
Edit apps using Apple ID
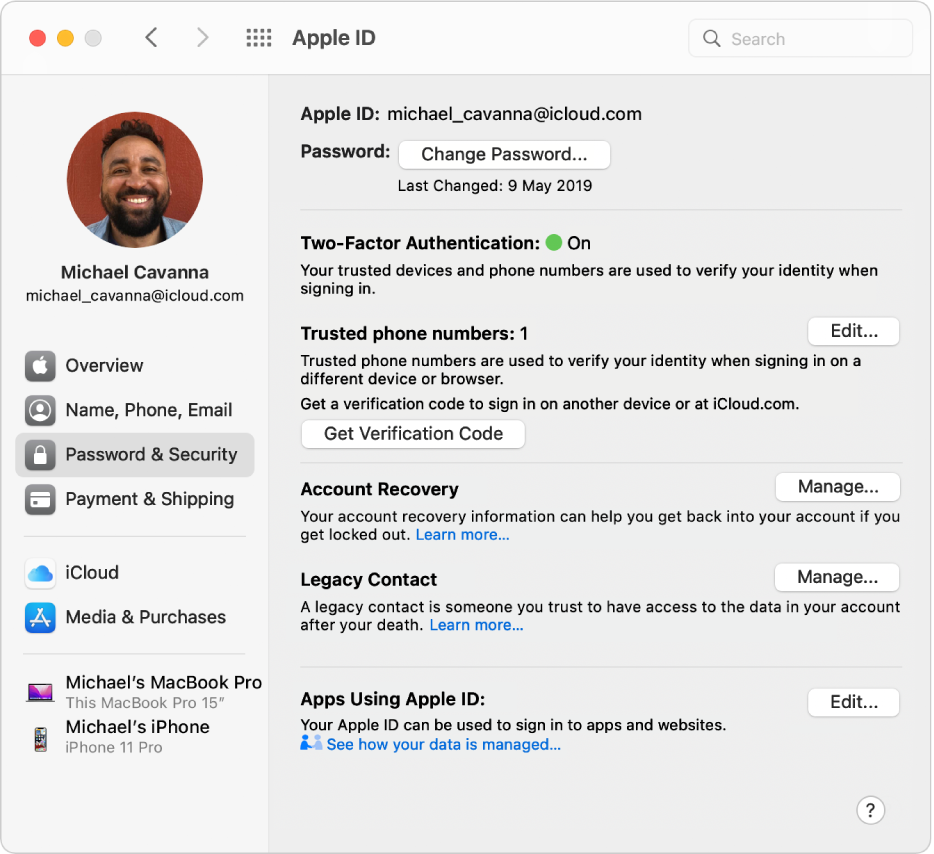[853, 702]
